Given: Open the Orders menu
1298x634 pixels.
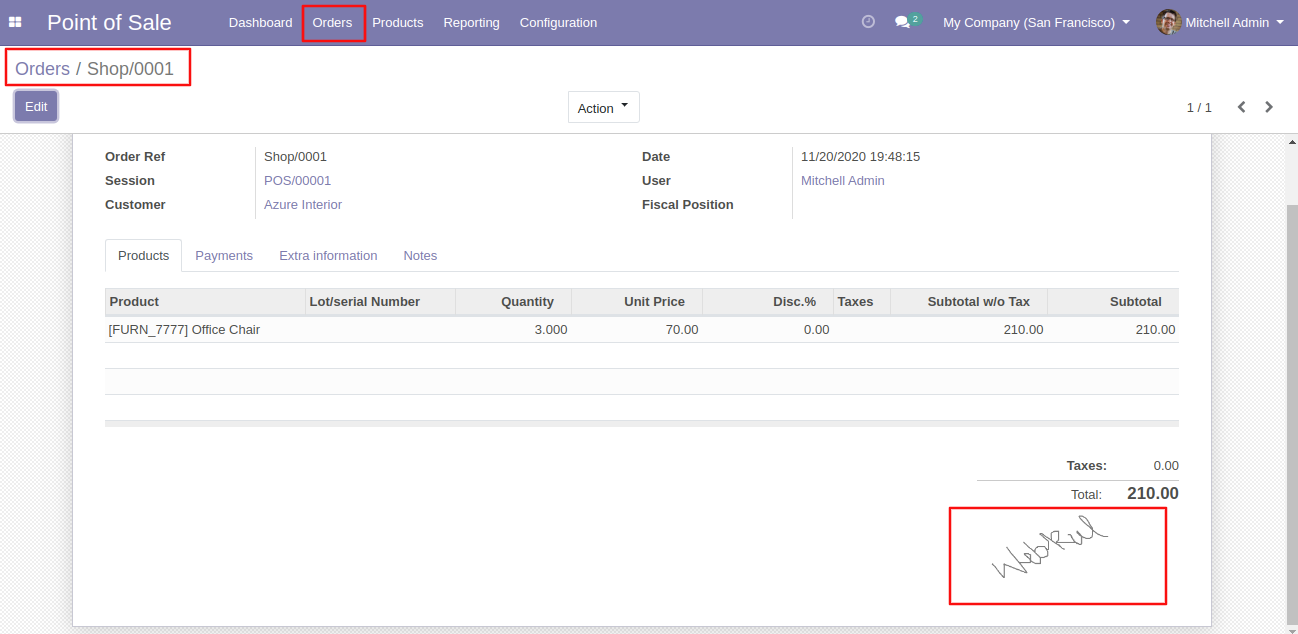Looking at the screenshot, I should point(332,22).
